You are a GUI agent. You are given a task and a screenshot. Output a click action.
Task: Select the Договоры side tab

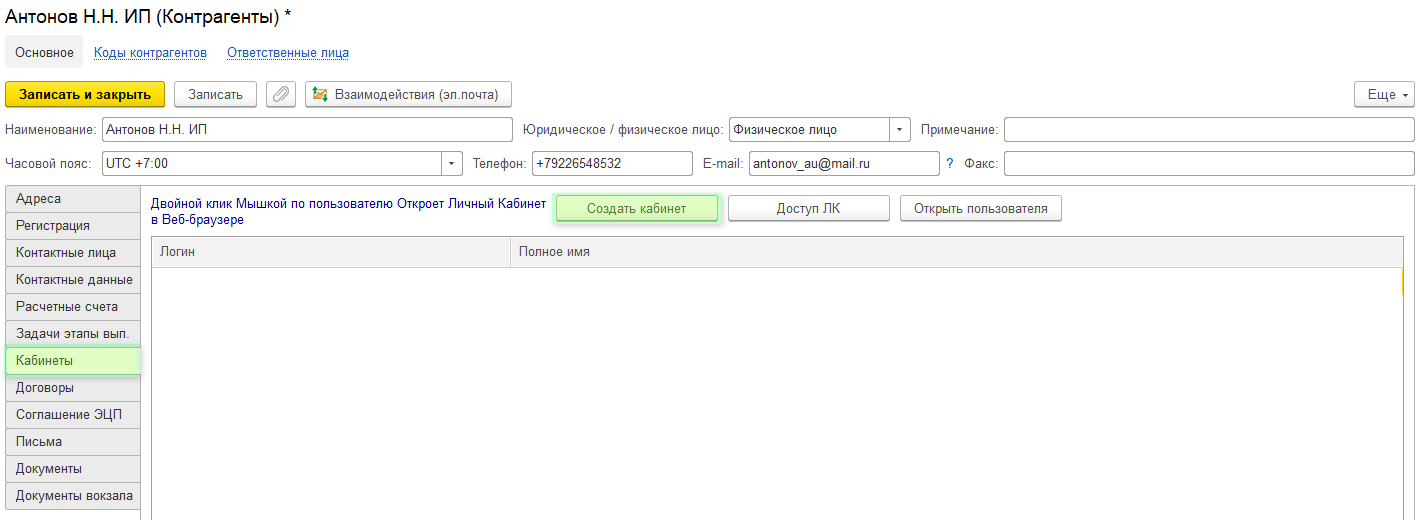72,388
